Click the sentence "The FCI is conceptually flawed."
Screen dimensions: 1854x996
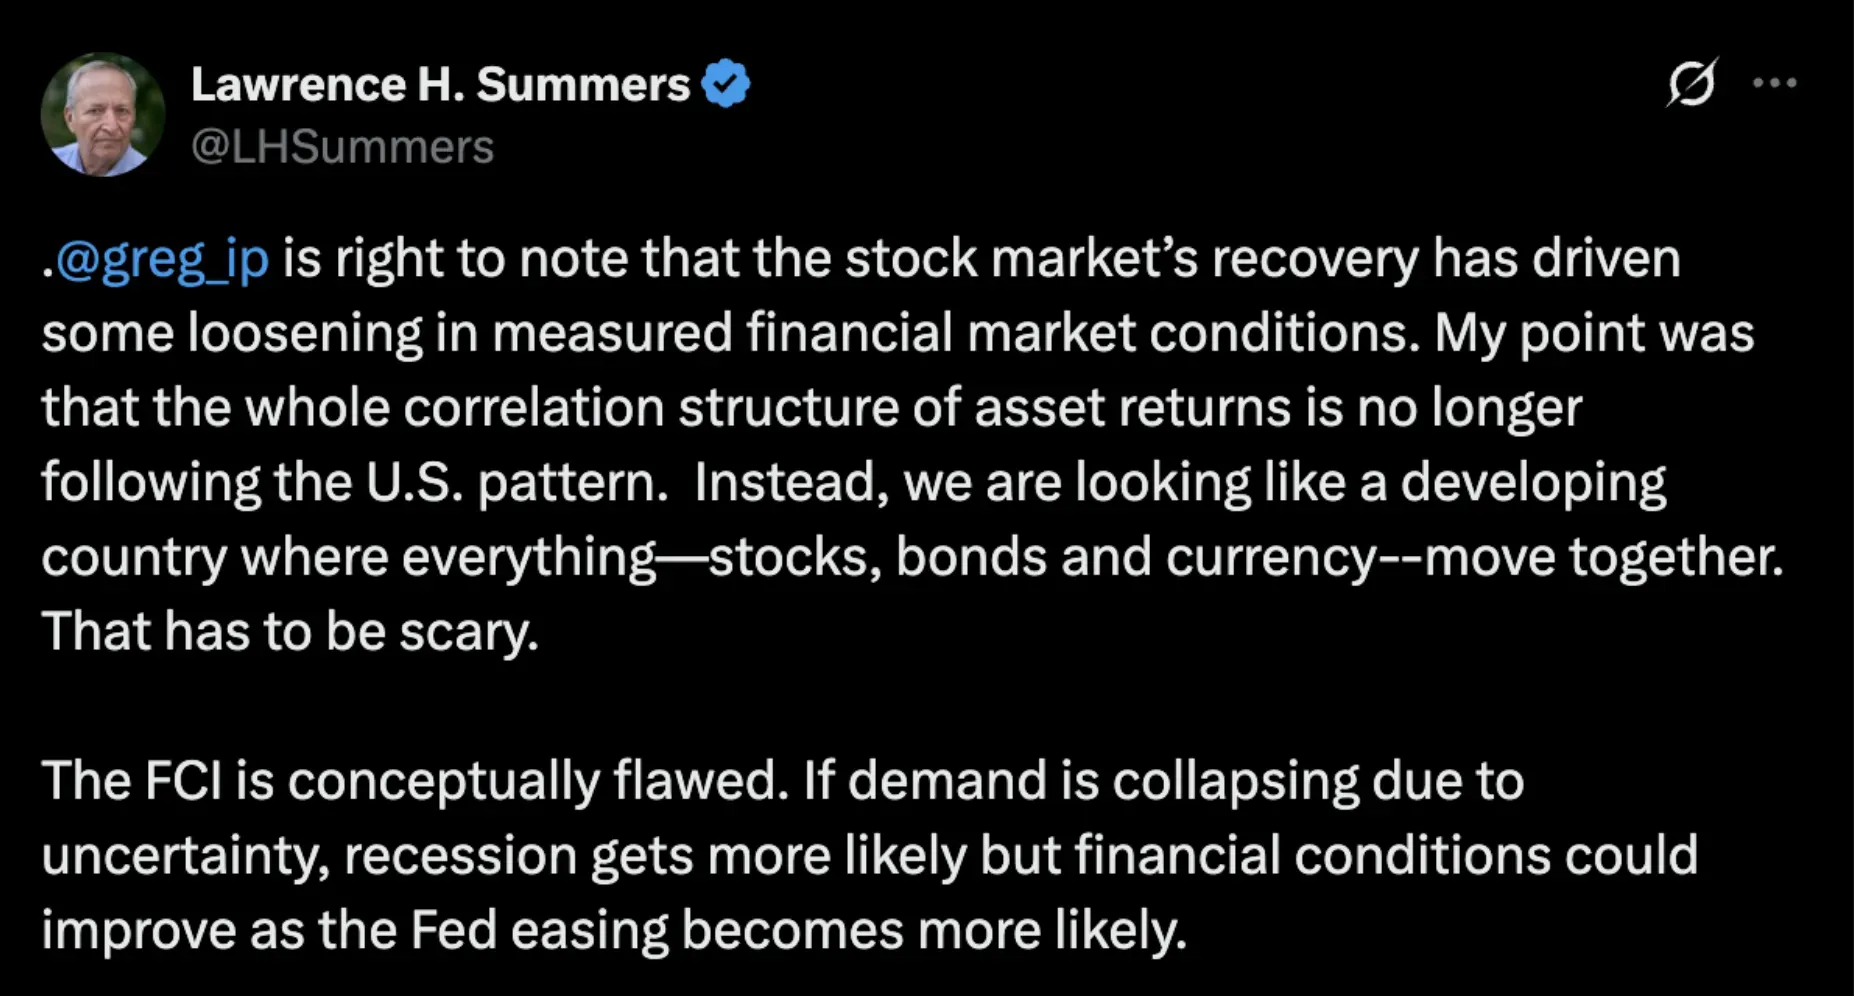click(416, 782)
